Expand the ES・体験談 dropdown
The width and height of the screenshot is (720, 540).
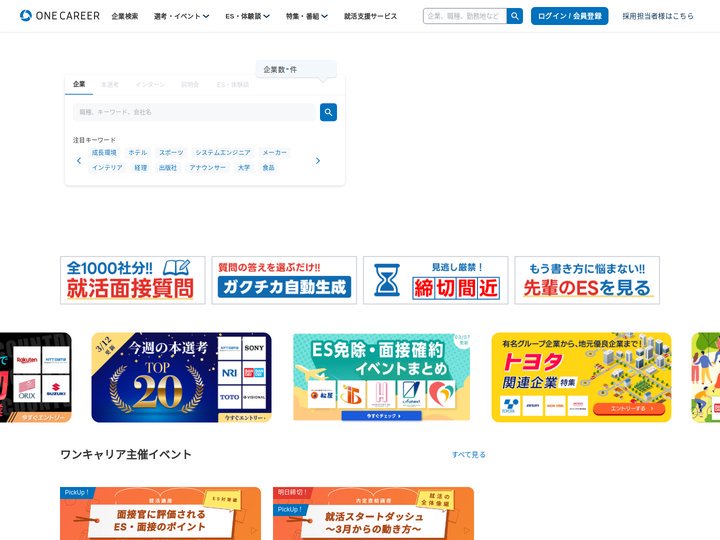tap(247, 16)
